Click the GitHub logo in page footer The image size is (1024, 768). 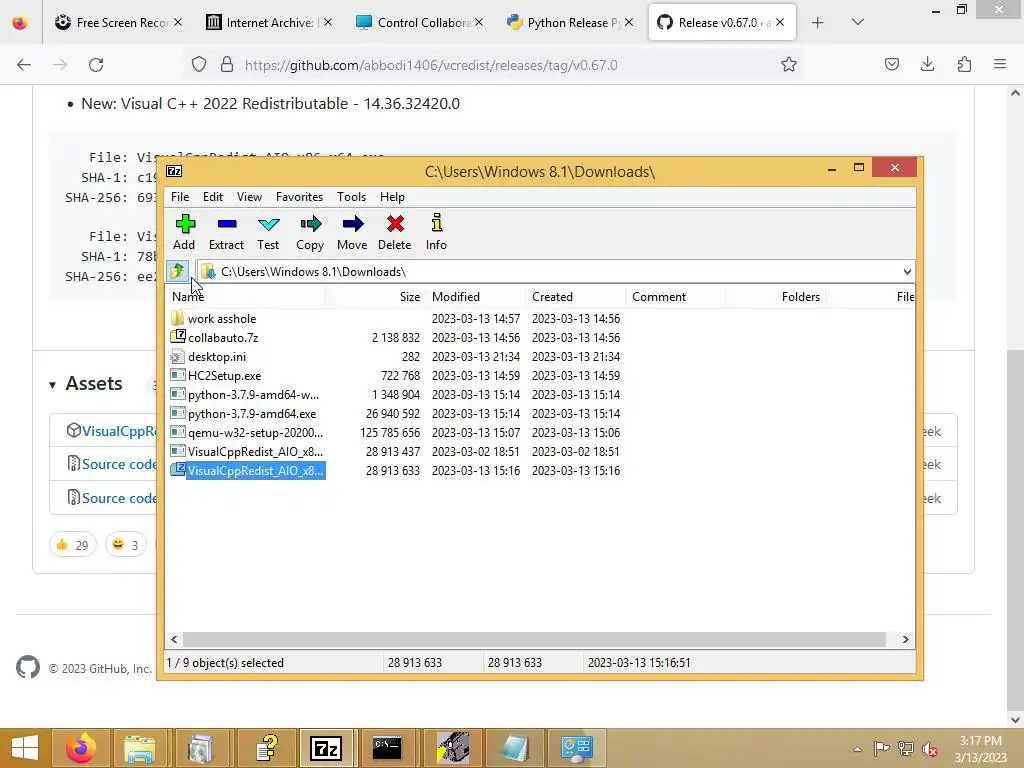pyautogui.click(x=27, y=667)
